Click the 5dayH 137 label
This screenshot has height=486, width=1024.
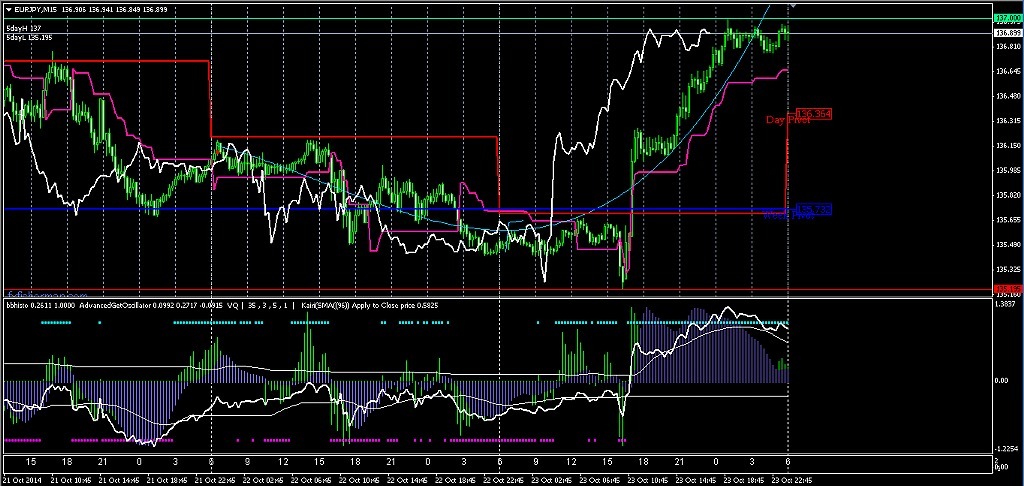pyautogui.click(x=24, y=30)
